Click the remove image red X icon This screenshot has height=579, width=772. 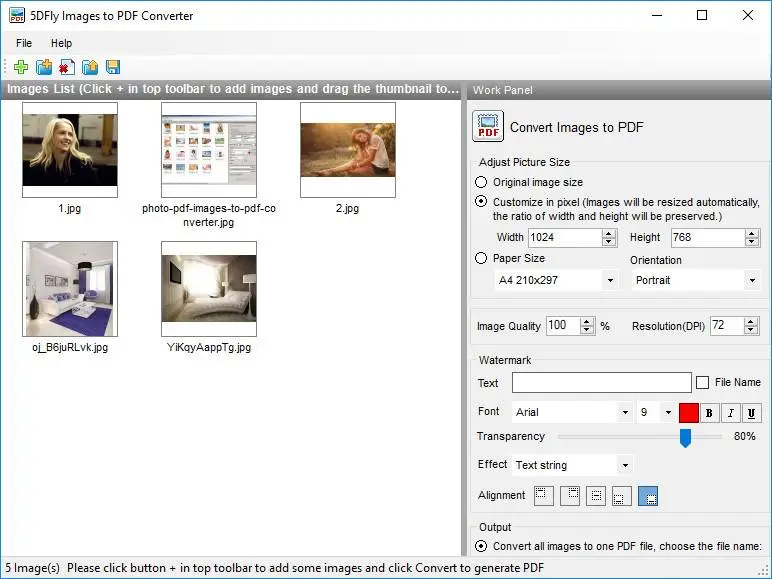[66, 67]
